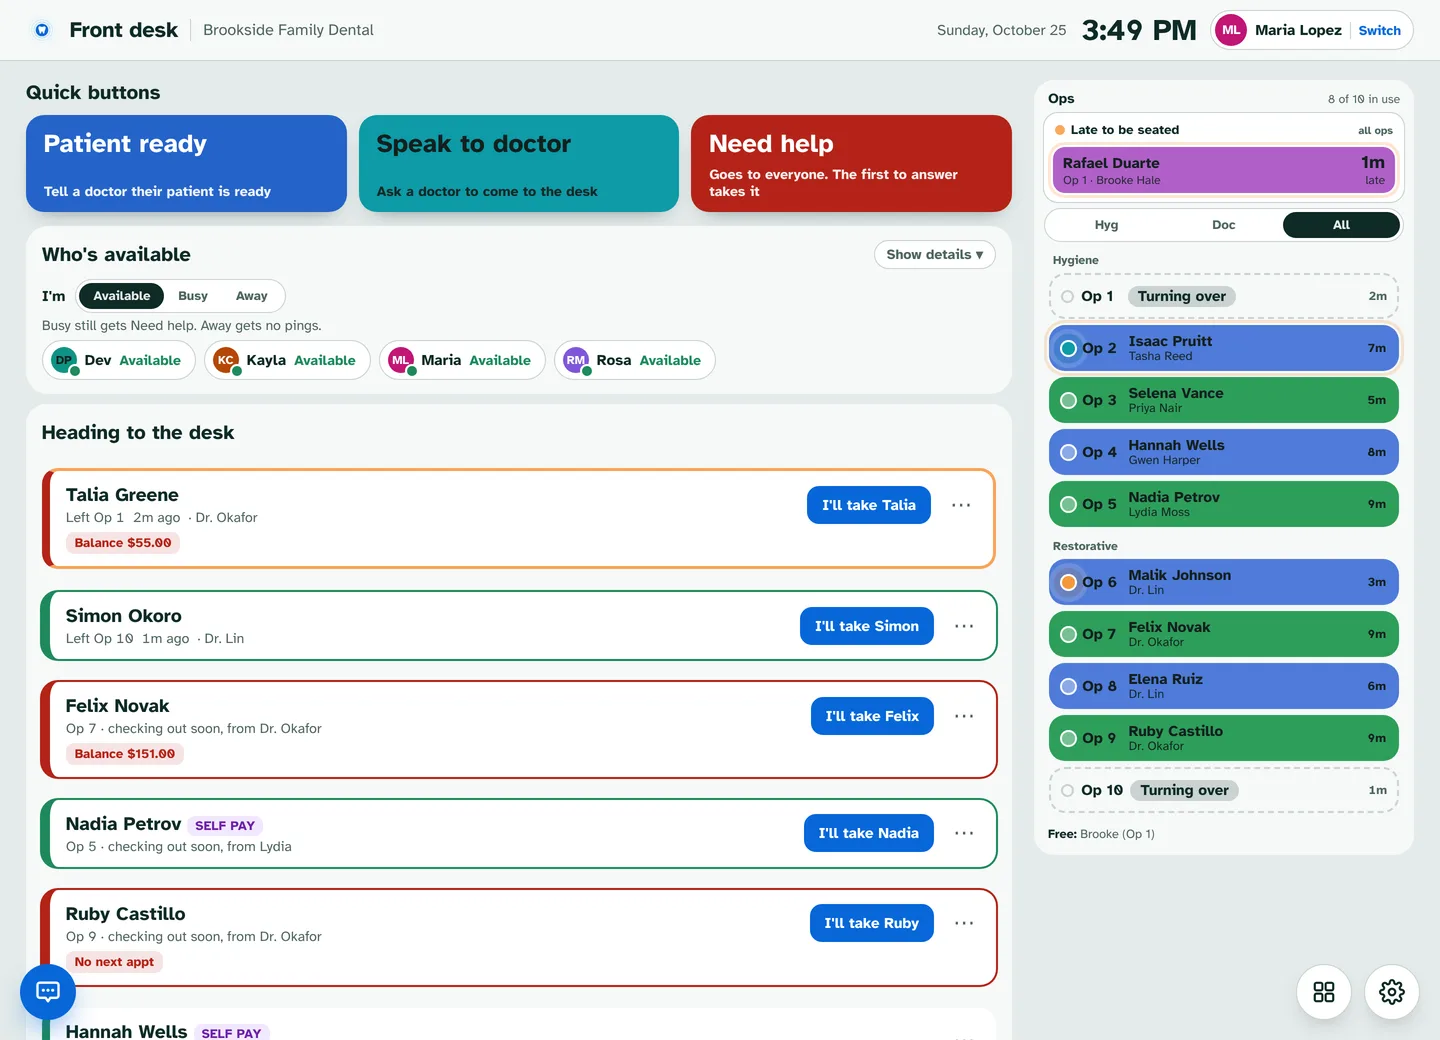Toggle the Op 6 orange status circle

coord(1068,582)
